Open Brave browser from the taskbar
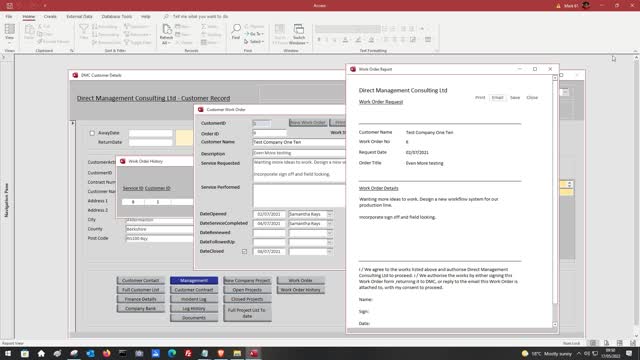Viewport: 640px width, 360px height. tap(221, 353)
